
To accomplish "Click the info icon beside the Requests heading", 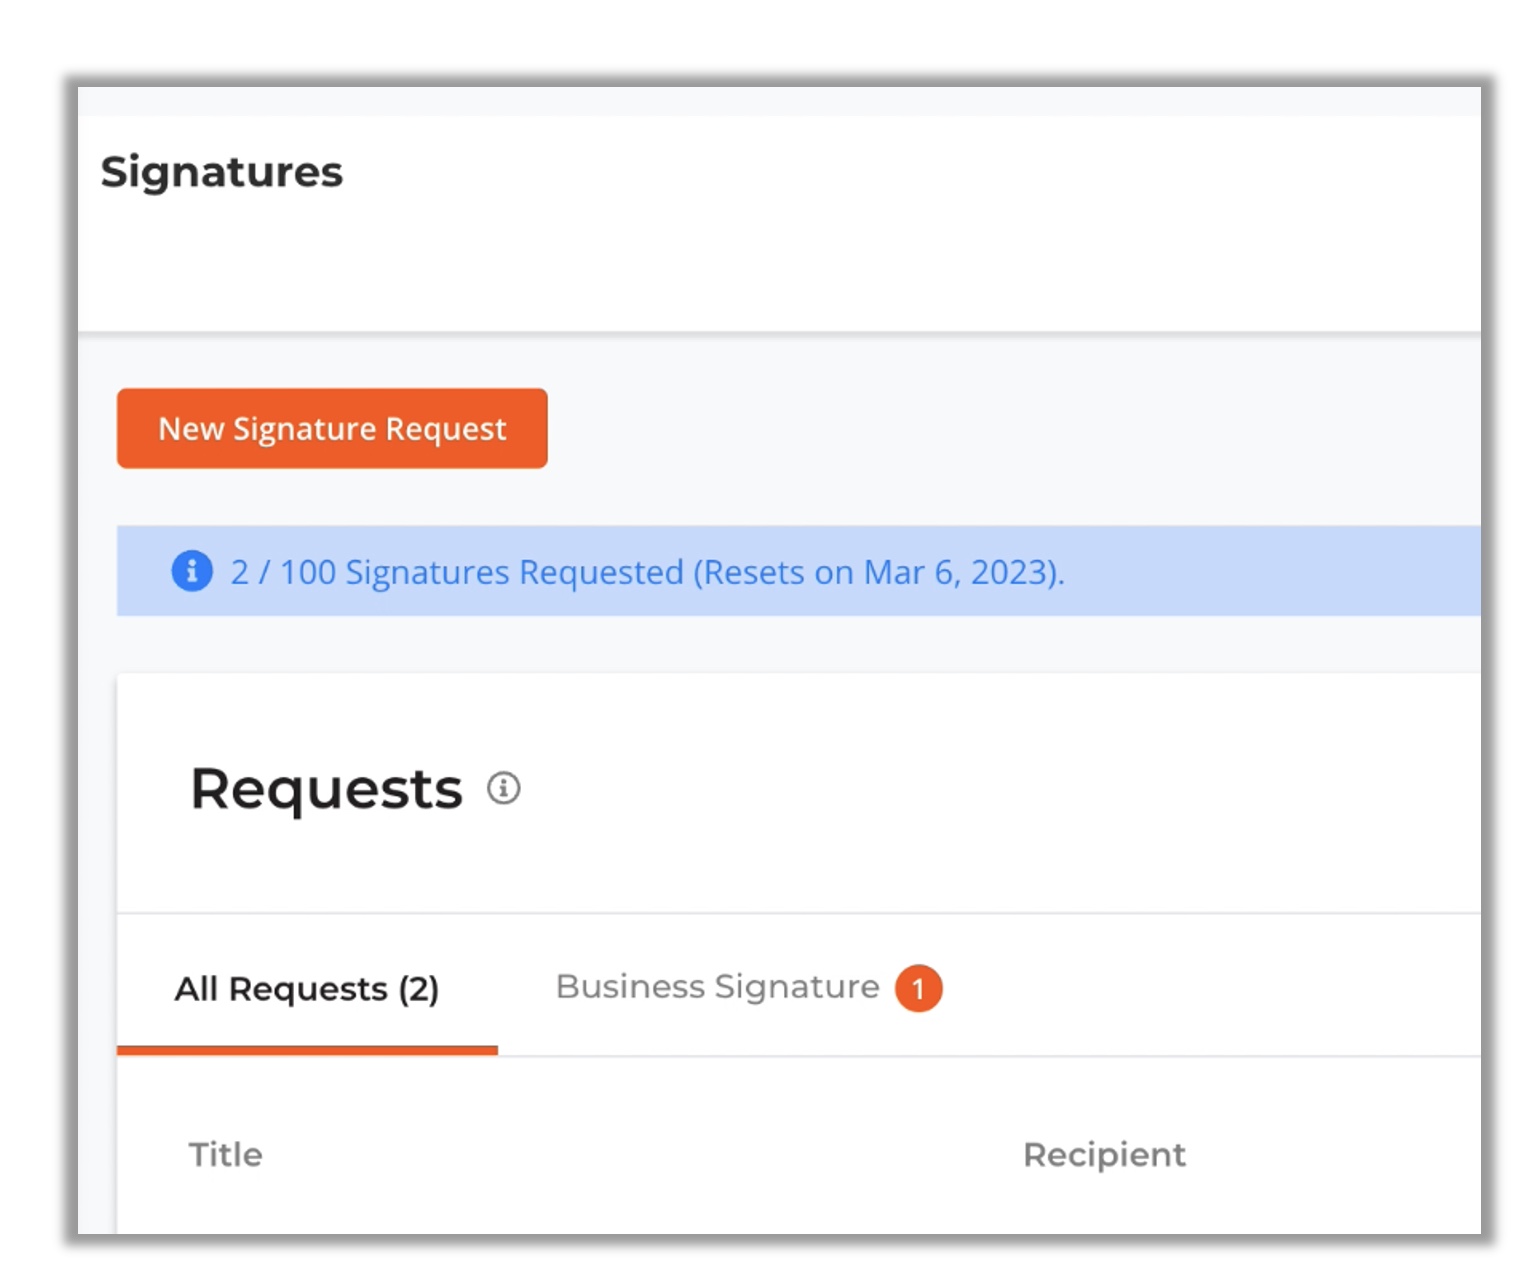I will (504, 788).
